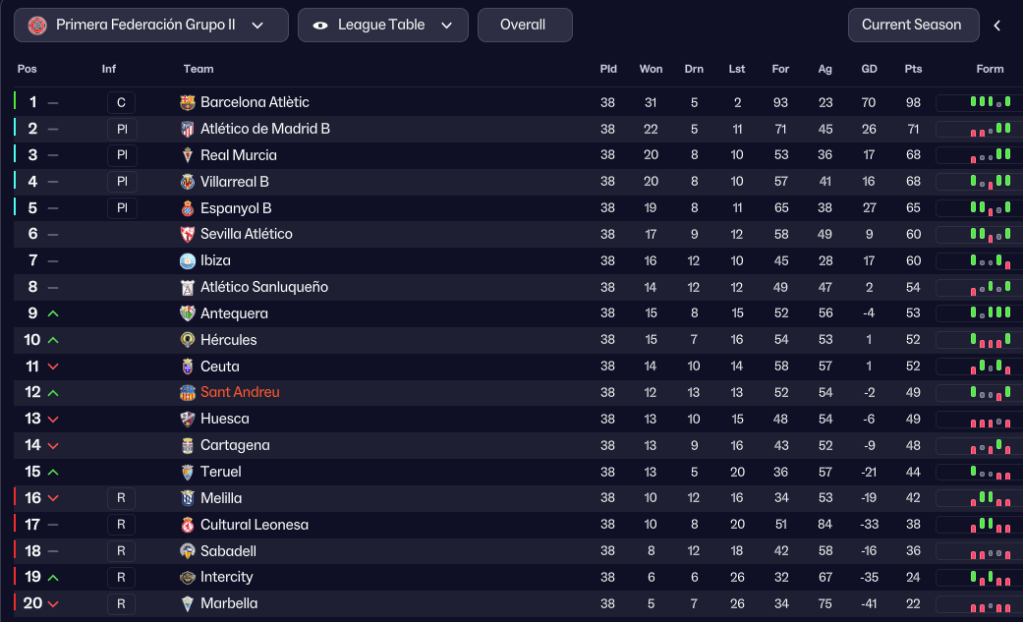Image resolution: width=1023 pixels, height=622 pixels.
Task: Click the Overall filter button
Action: (524, 25)
